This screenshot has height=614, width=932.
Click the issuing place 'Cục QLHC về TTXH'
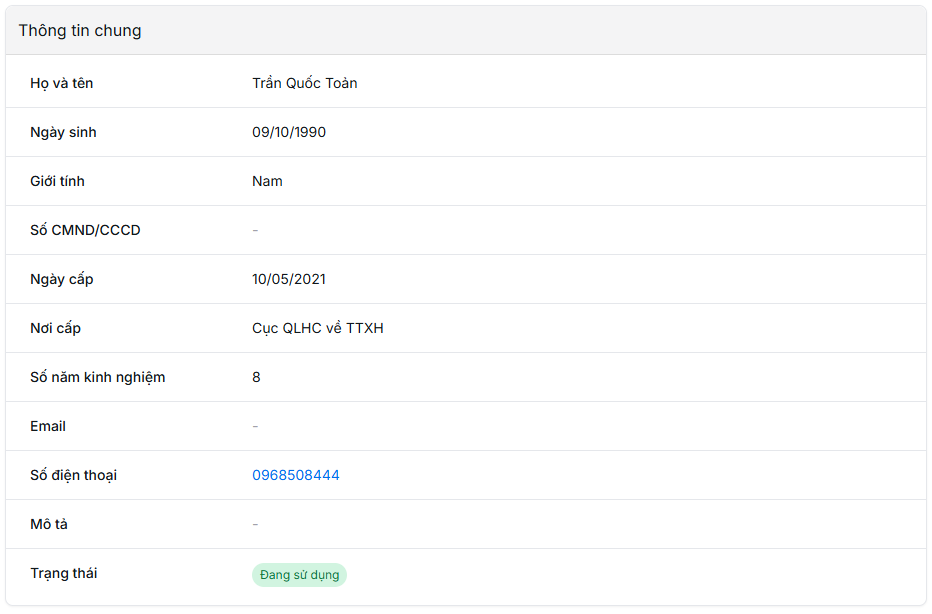[x=317, y=328]
